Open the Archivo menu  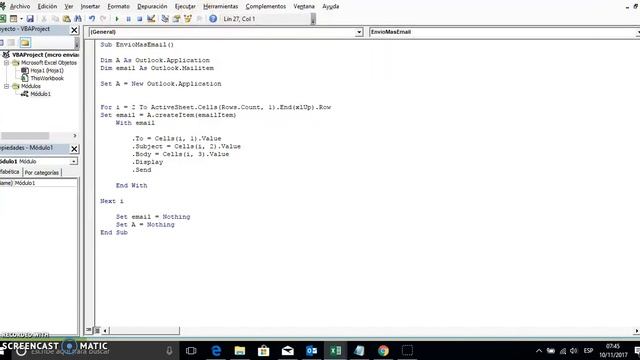tap(20, 7)
